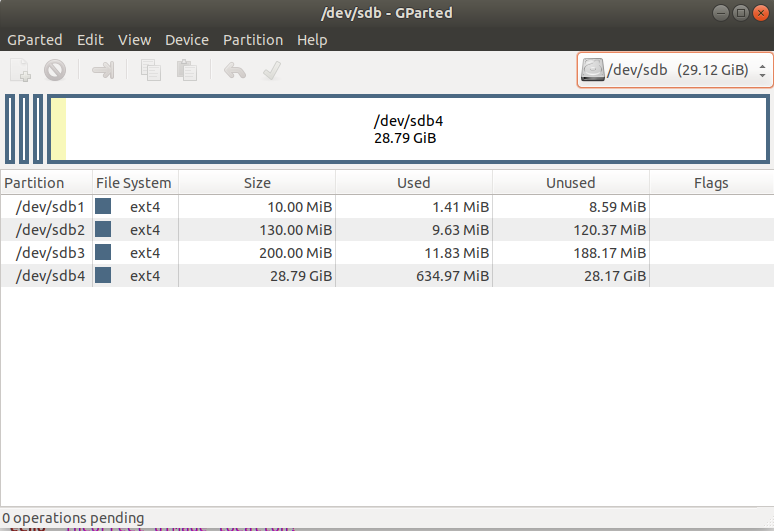Open the /dev/sdb device selector dropdown

(x=674, y=70)
